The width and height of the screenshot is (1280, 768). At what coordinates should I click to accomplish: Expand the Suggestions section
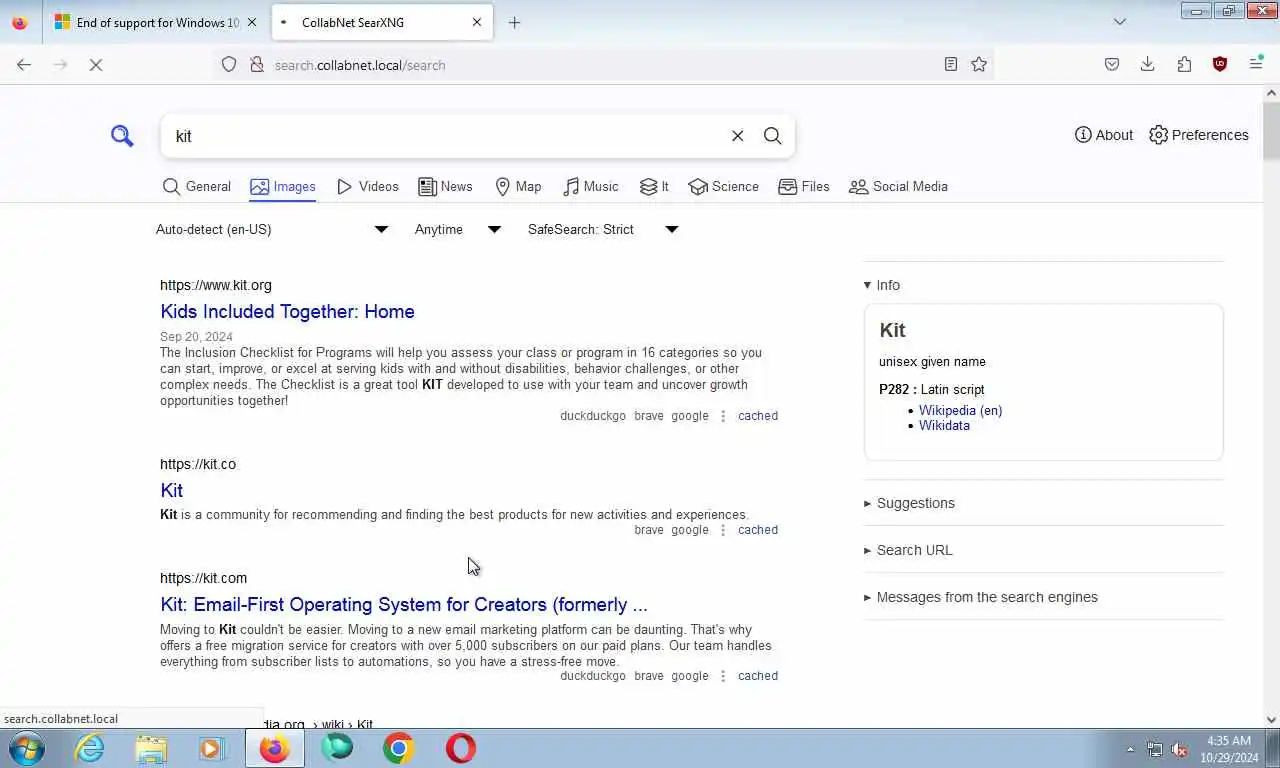pyautogui.click(x=909, y=503)
